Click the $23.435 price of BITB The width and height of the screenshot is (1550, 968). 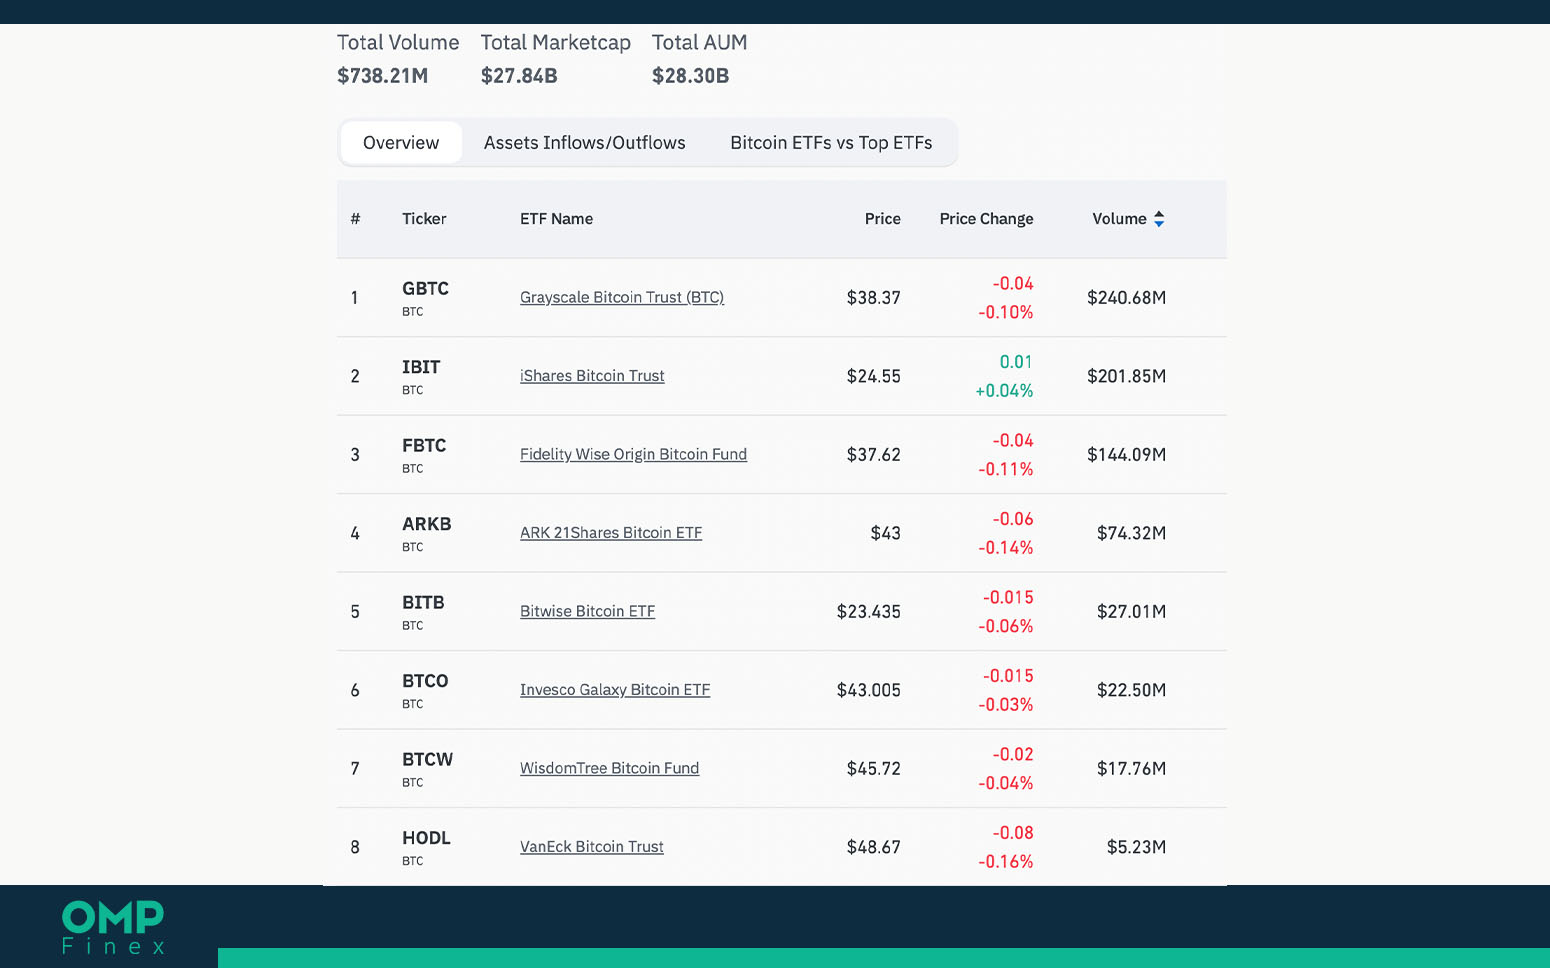tap(869, 612)
